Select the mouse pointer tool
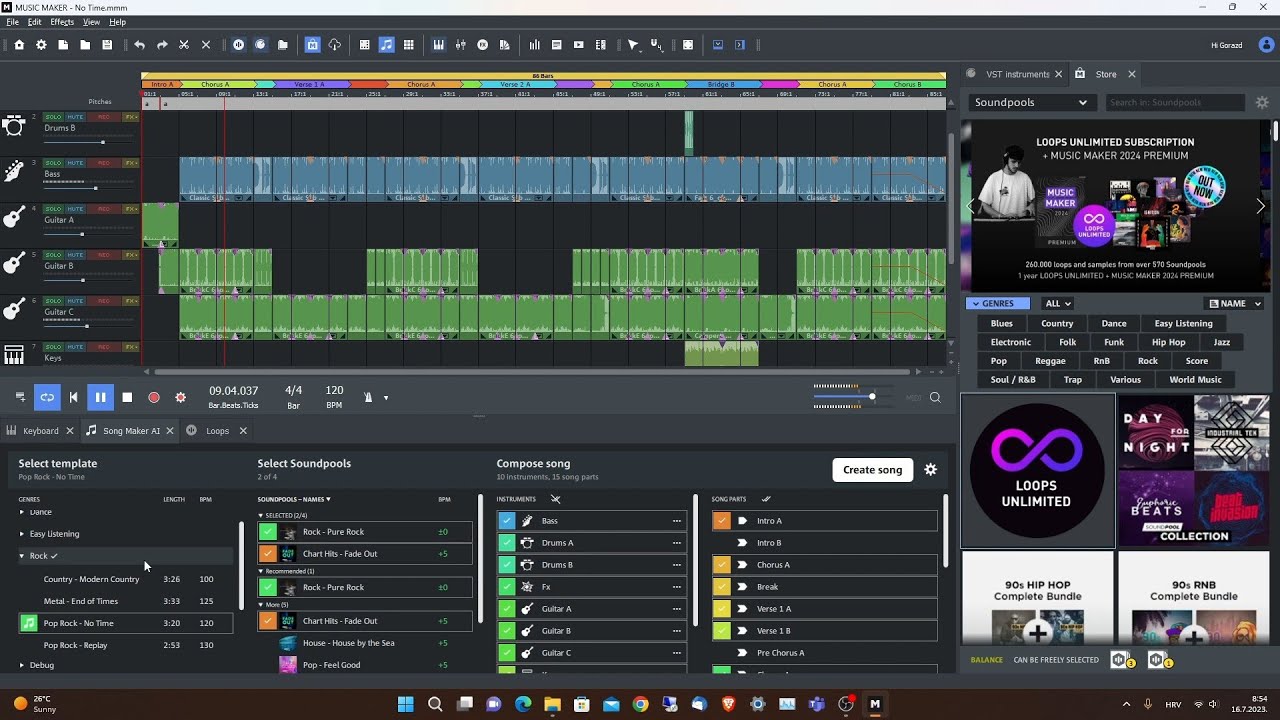The image size is (1280, 720). click(x=633, y=45)
